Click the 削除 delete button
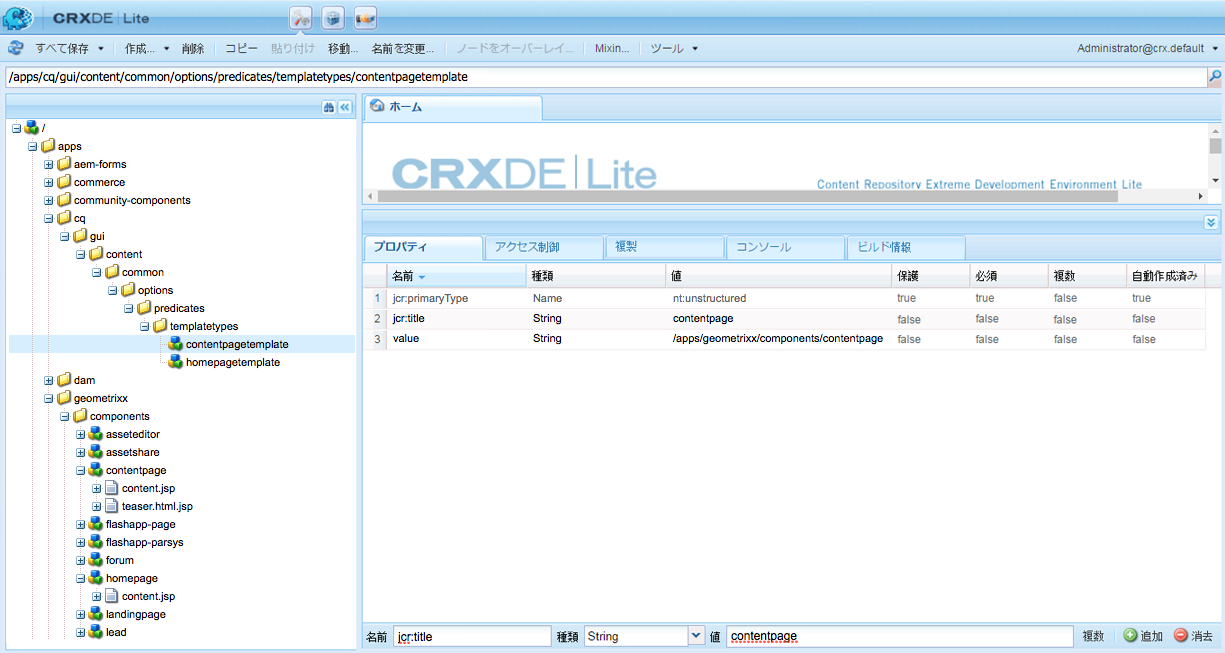1225x653 pixels. [x=193, y=48]
